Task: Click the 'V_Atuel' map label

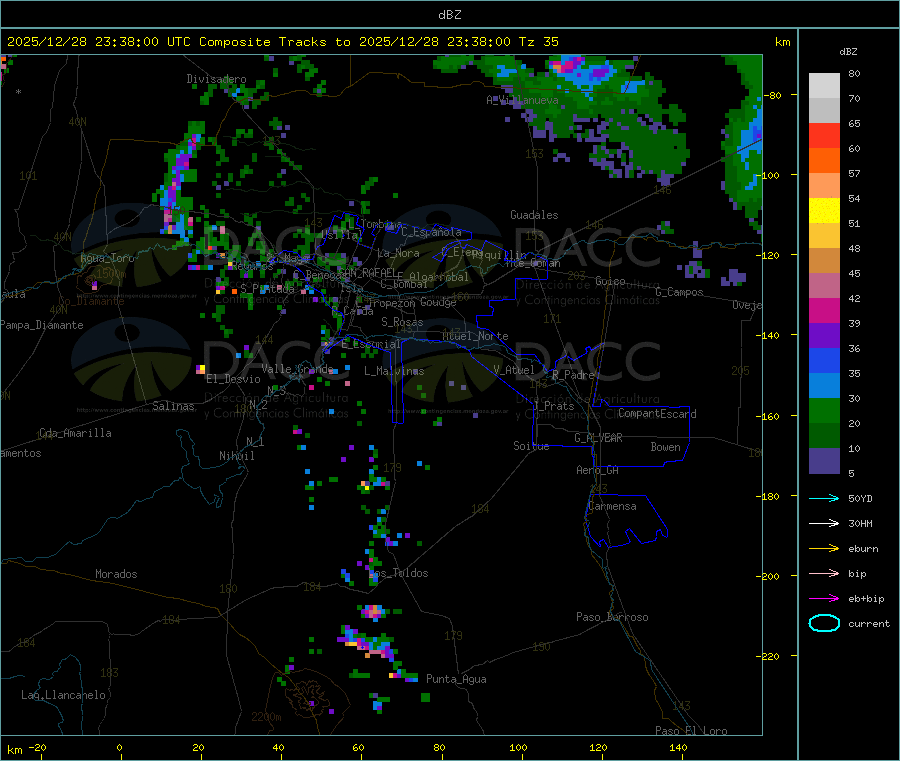Action: click(514, 370)
